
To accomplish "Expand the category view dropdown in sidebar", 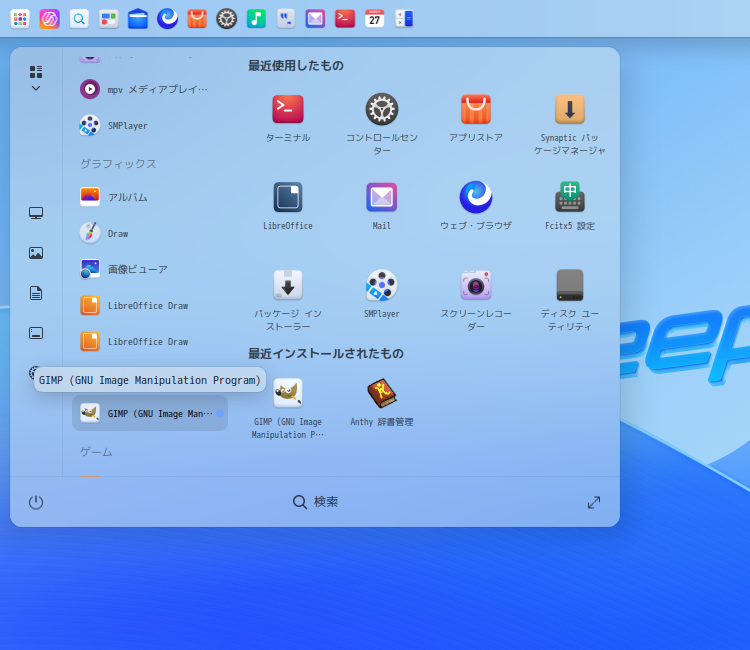I will click(x=36, y=78).
